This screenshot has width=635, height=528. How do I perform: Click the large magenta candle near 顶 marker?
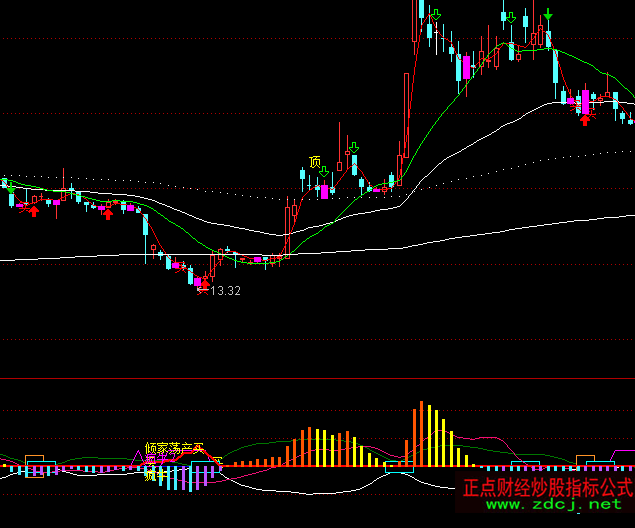click(x=324, y=190)
